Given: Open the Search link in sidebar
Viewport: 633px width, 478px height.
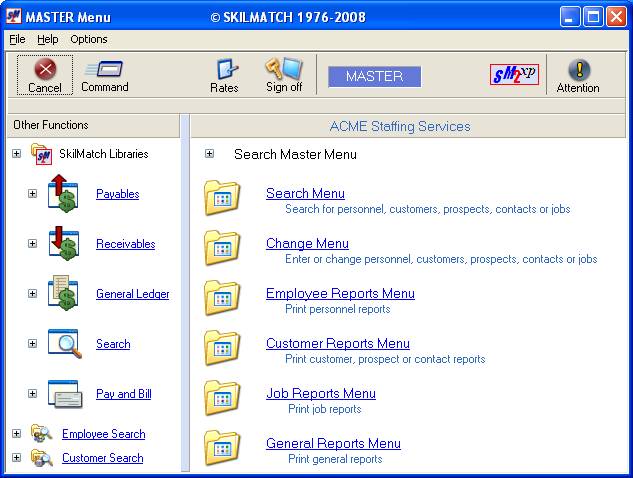Looking at the screenshot, I should click(x=113, y=344).
